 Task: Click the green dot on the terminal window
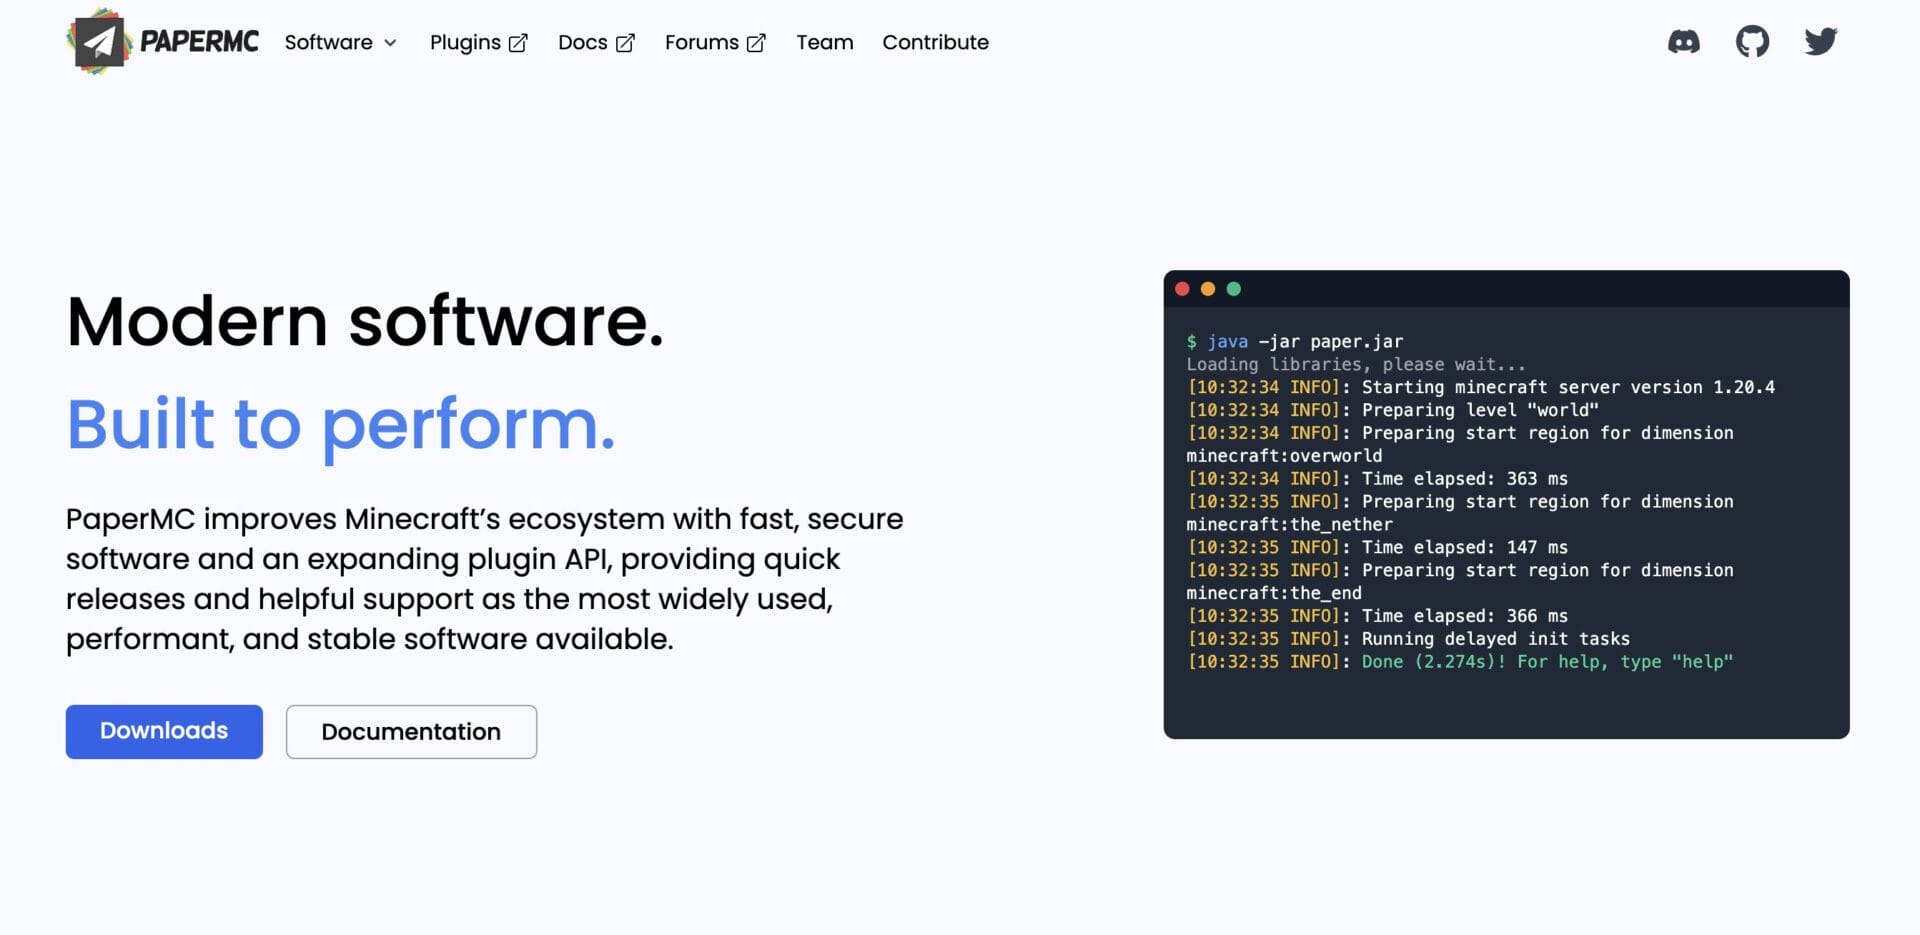click(1234, 289)
